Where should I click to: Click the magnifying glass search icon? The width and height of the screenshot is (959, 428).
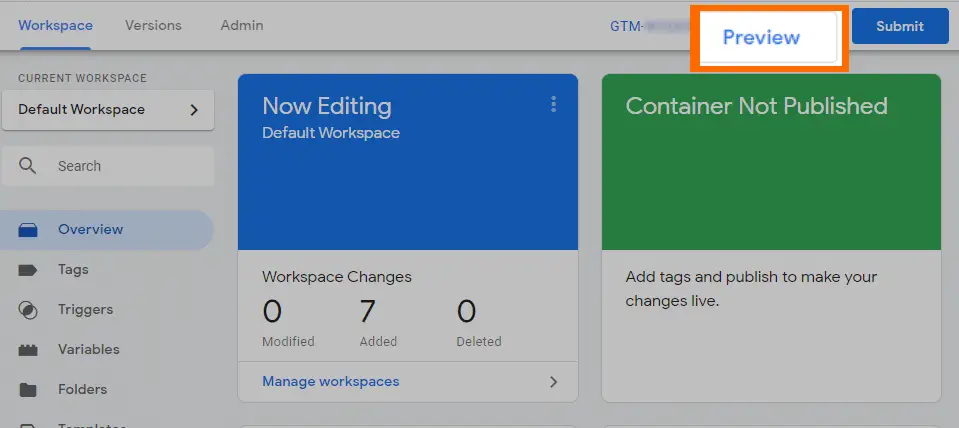(27, 166)
